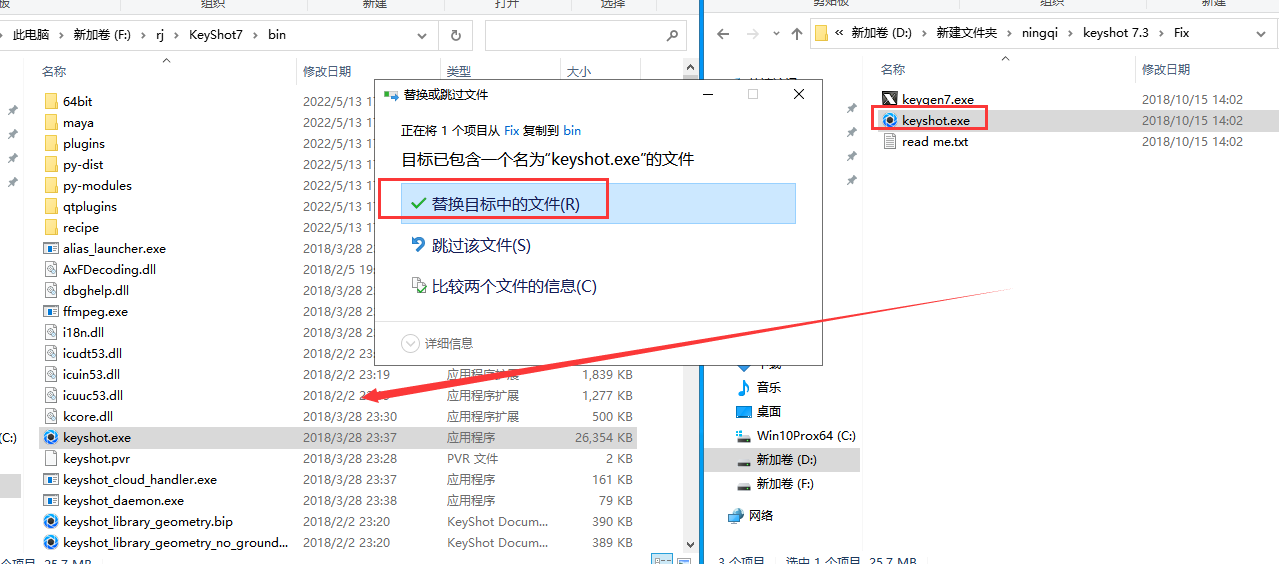Viewport: 1279px width, 564px height.
Task: Select the keyshot_library_geometry.bip icon
Action: (x=52, y=521)
